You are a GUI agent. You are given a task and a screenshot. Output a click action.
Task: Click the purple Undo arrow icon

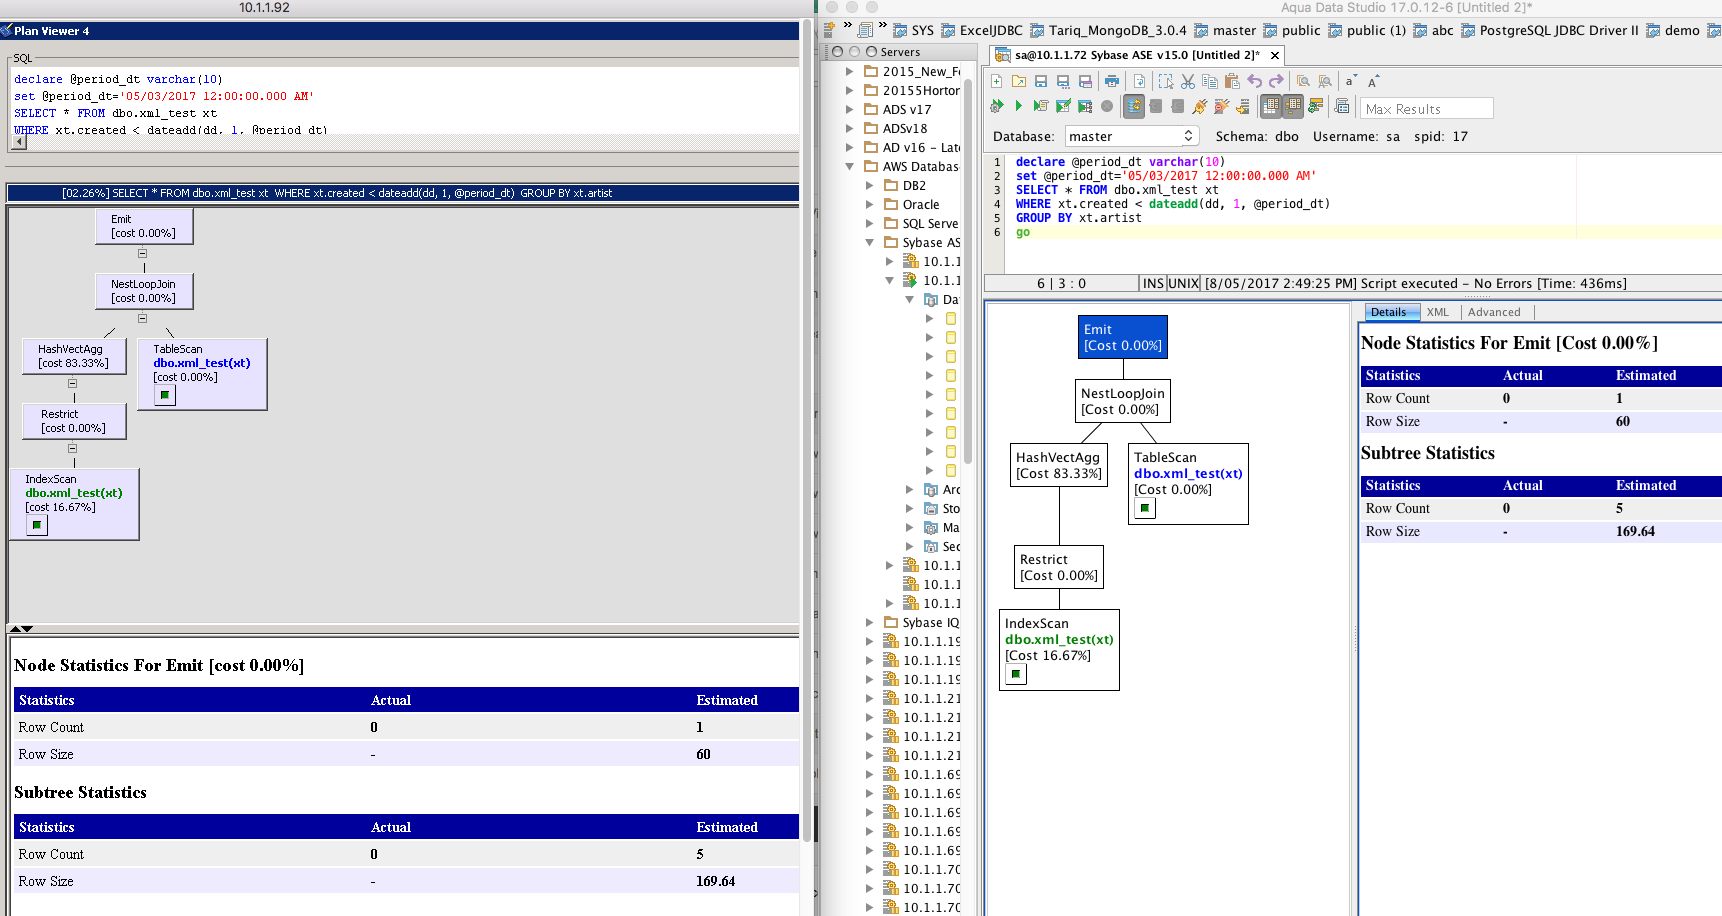1254,81
